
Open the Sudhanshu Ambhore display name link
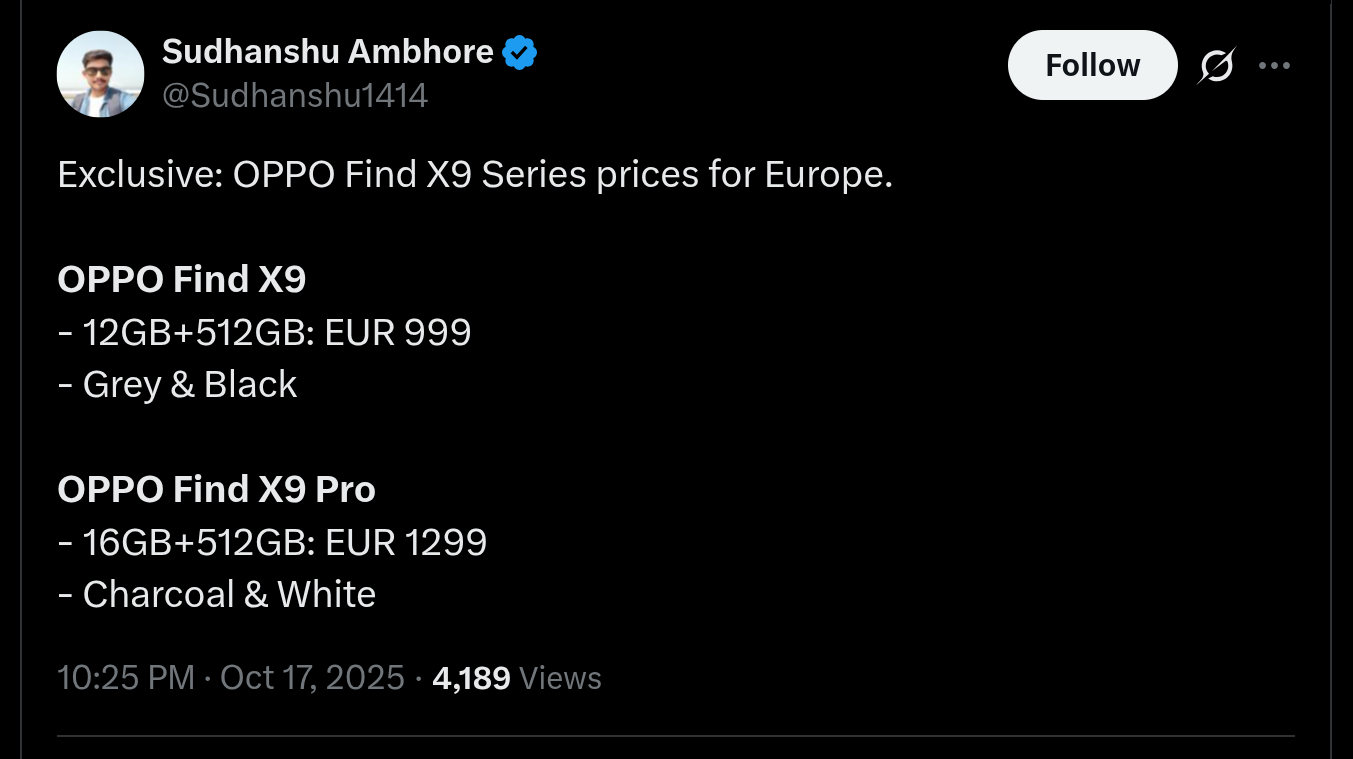(x=327, y=51)
